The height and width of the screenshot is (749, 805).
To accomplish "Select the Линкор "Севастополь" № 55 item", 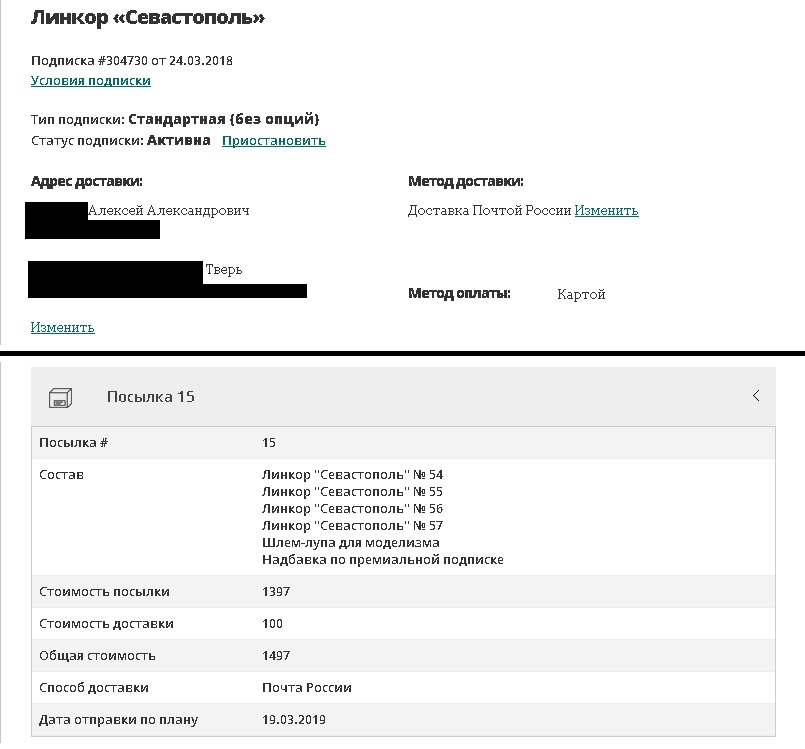I will click(352, 492).
